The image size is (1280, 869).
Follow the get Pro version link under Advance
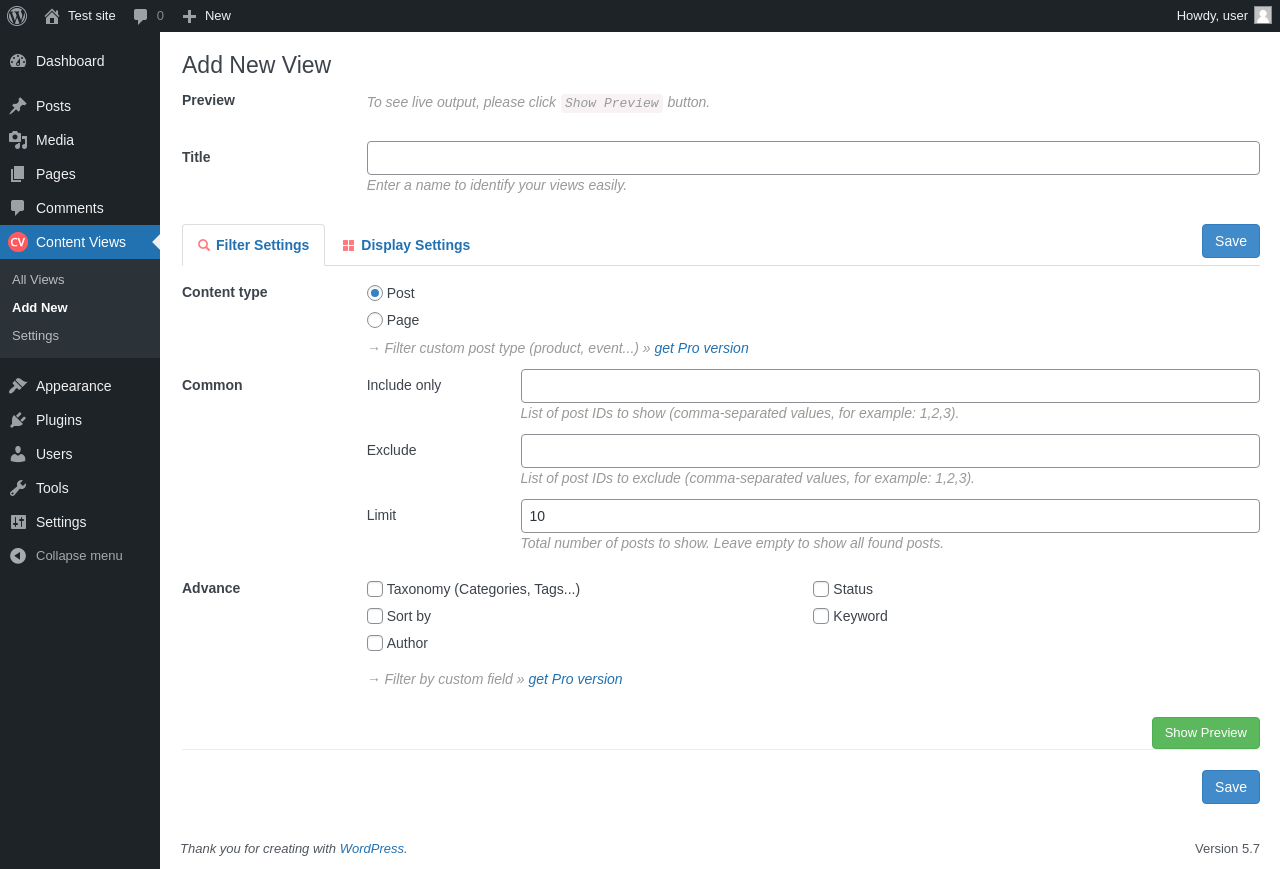coord(575,679)
